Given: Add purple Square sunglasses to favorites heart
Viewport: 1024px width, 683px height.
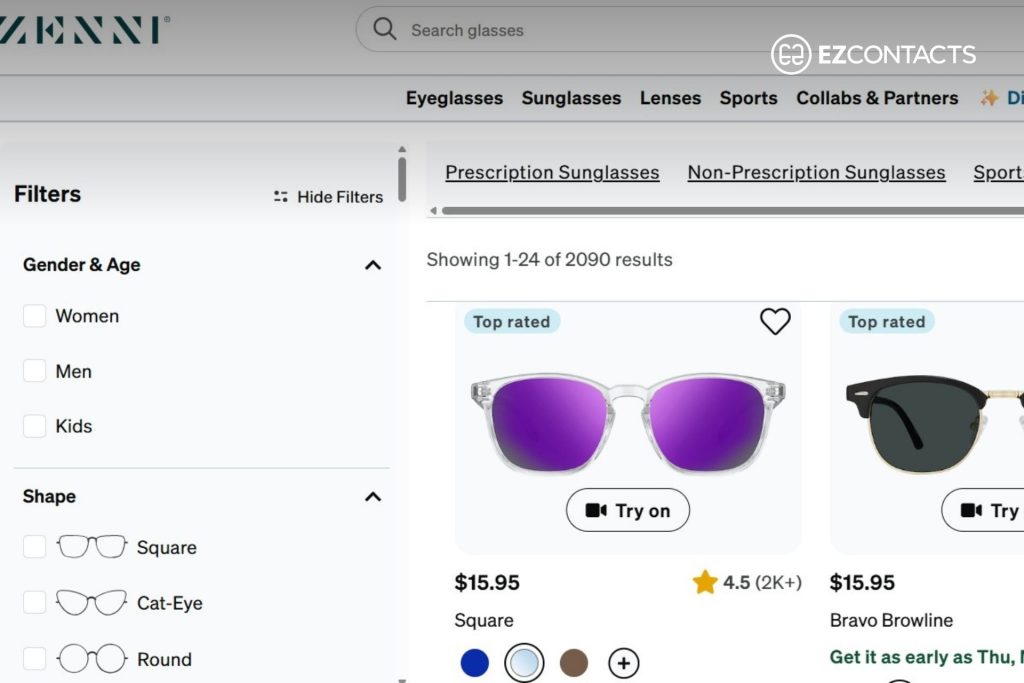Looking at the screenshot, I should 775,321.
